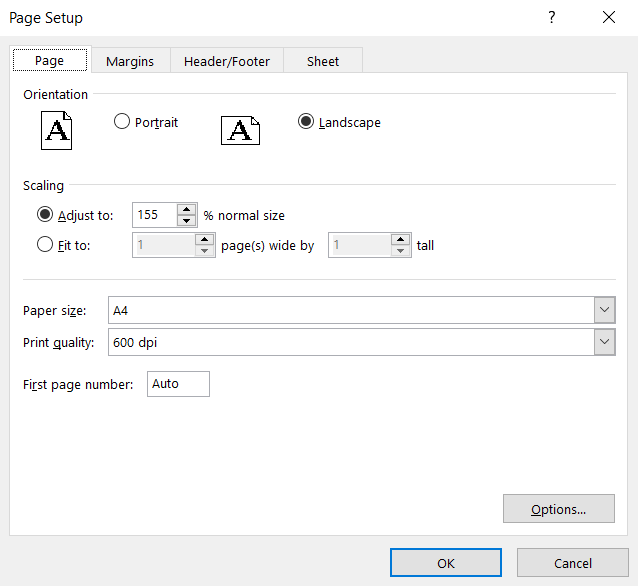Decrease the Adjust to percentage with down arrow

tap(186, 221)
